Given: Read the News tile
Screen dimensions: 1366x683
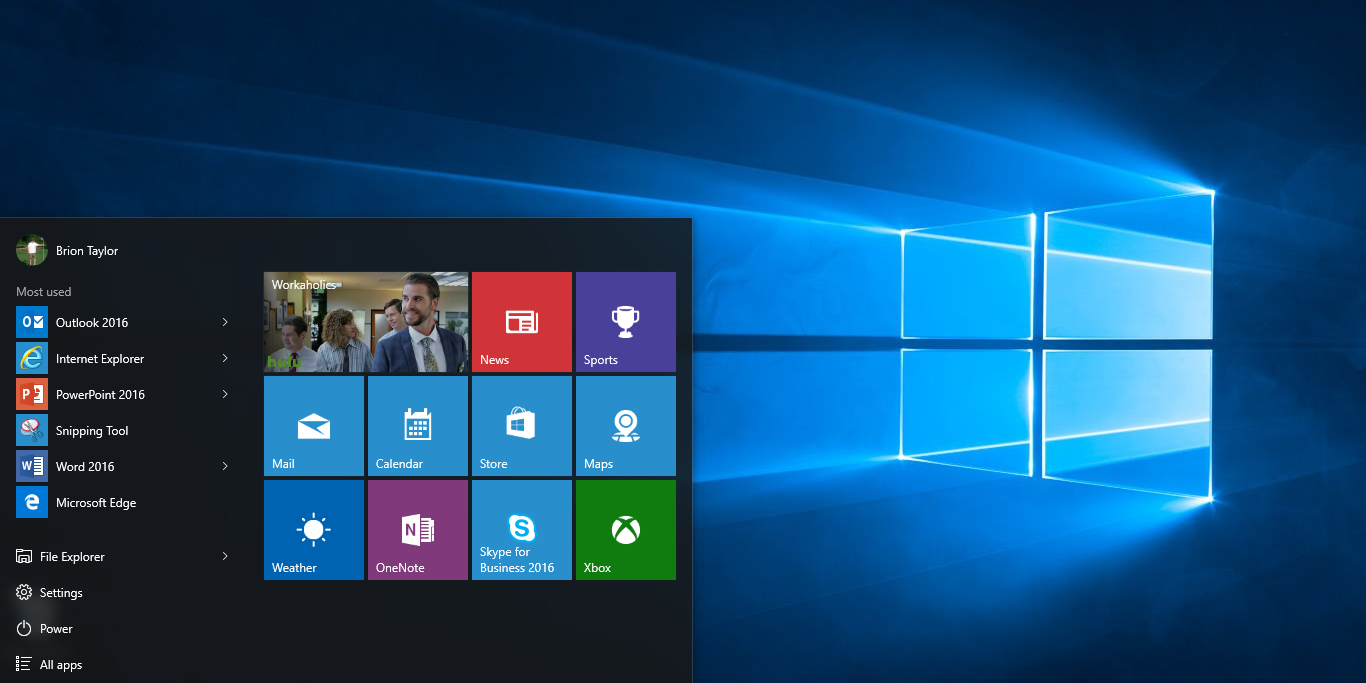Looking at the screenshot, I should 521,321.
